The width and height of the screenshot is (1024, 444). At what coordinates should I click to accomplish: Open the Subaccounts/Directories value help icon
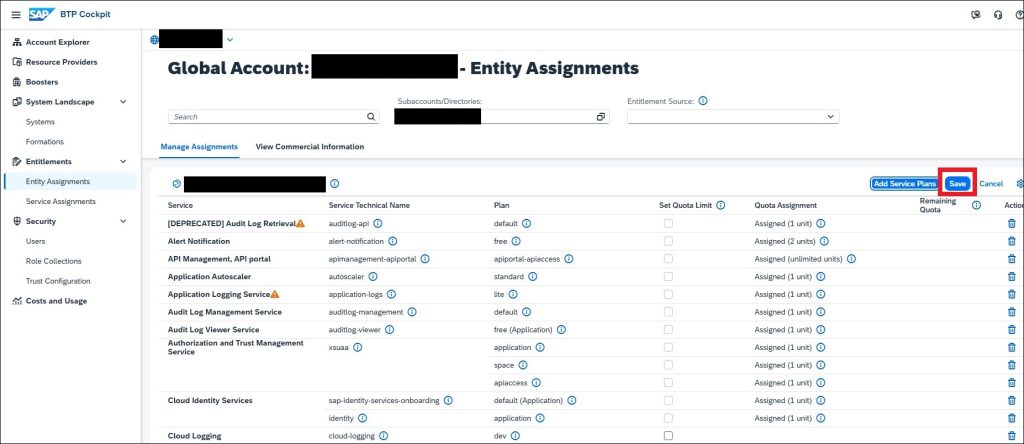click(600, 117)
